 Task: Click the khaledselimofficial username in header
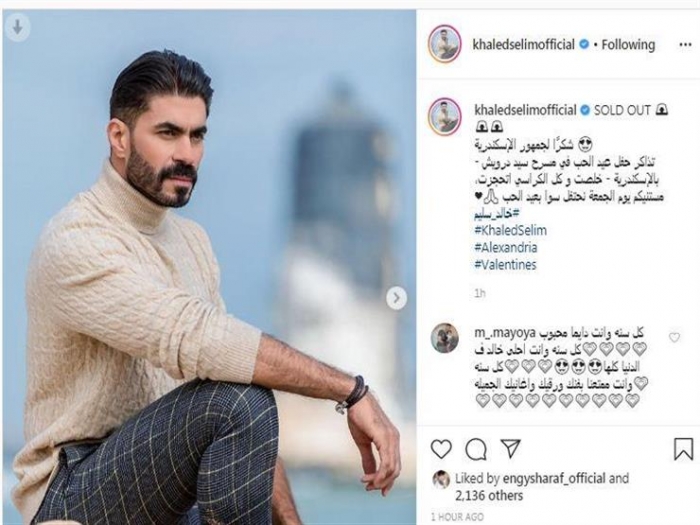tap(524, 45)
